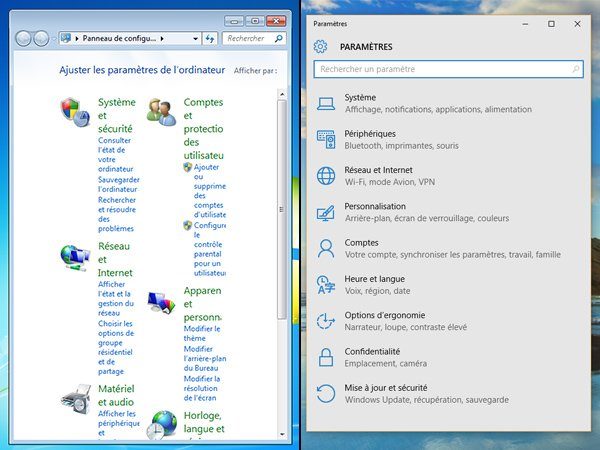Click Afficher l'état et la gestion du réseau

[116, 298]
